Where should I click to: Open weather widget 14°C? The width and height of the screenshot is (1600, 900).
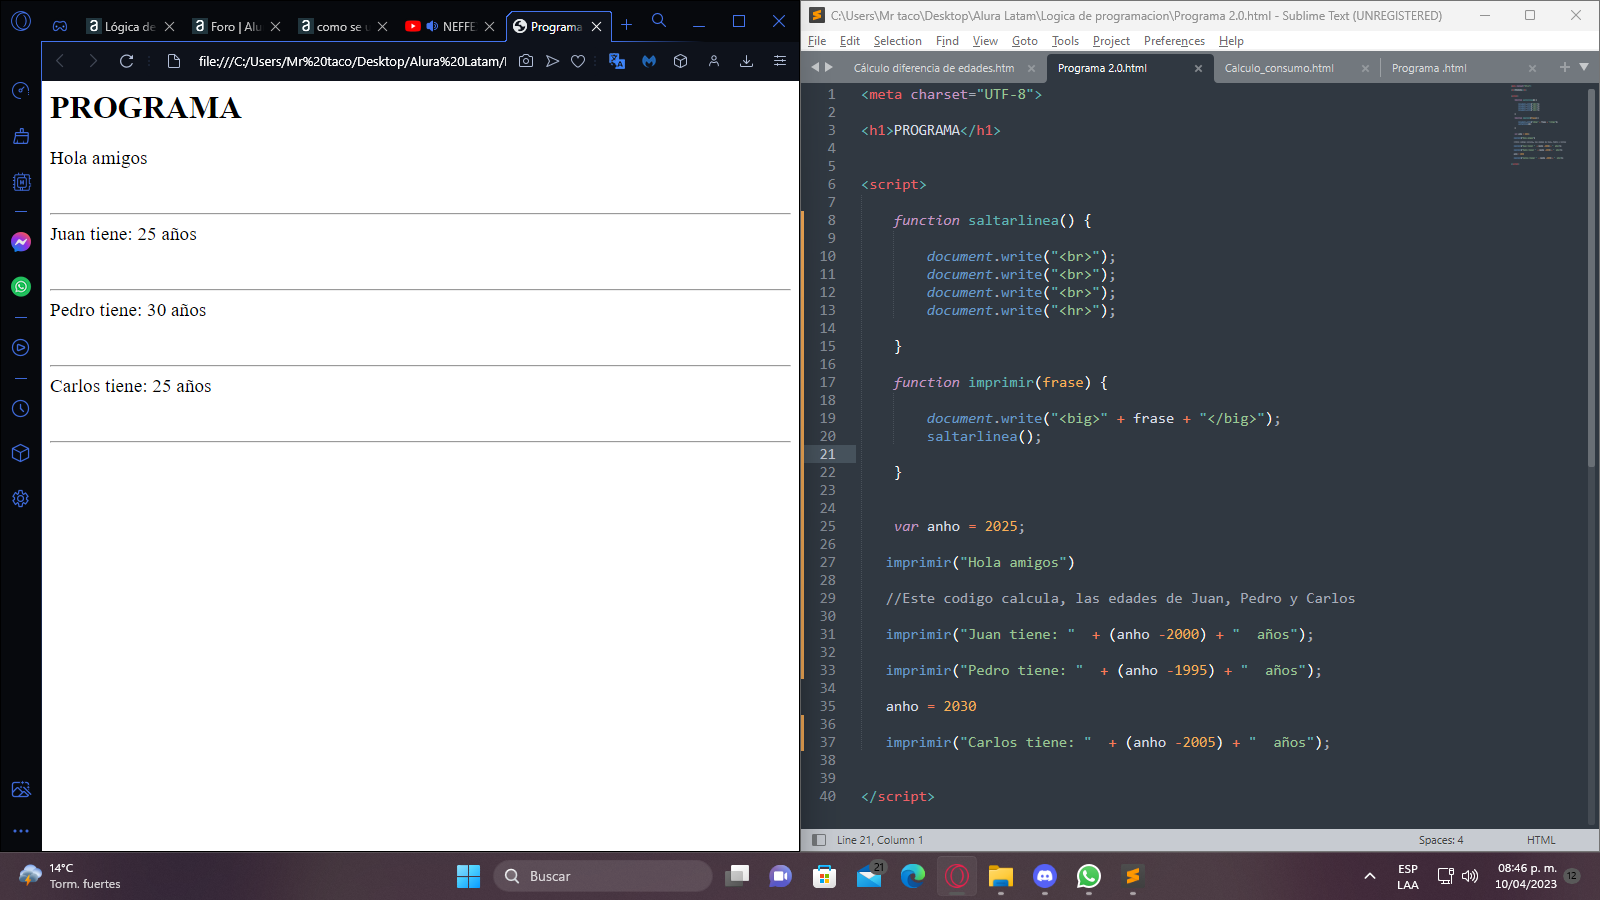click(x=70, y=876)
